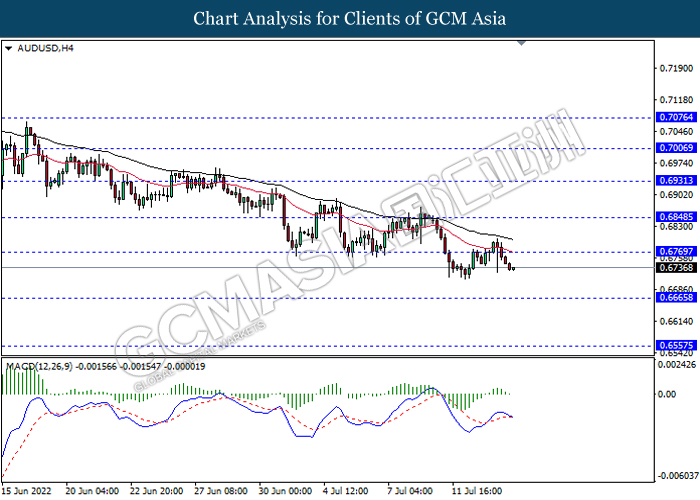This screenshot has height=500, width=700.
Task: Click the 20 Jun 04:00 time label
Action: pyautogui.click(x=92, y=491)
